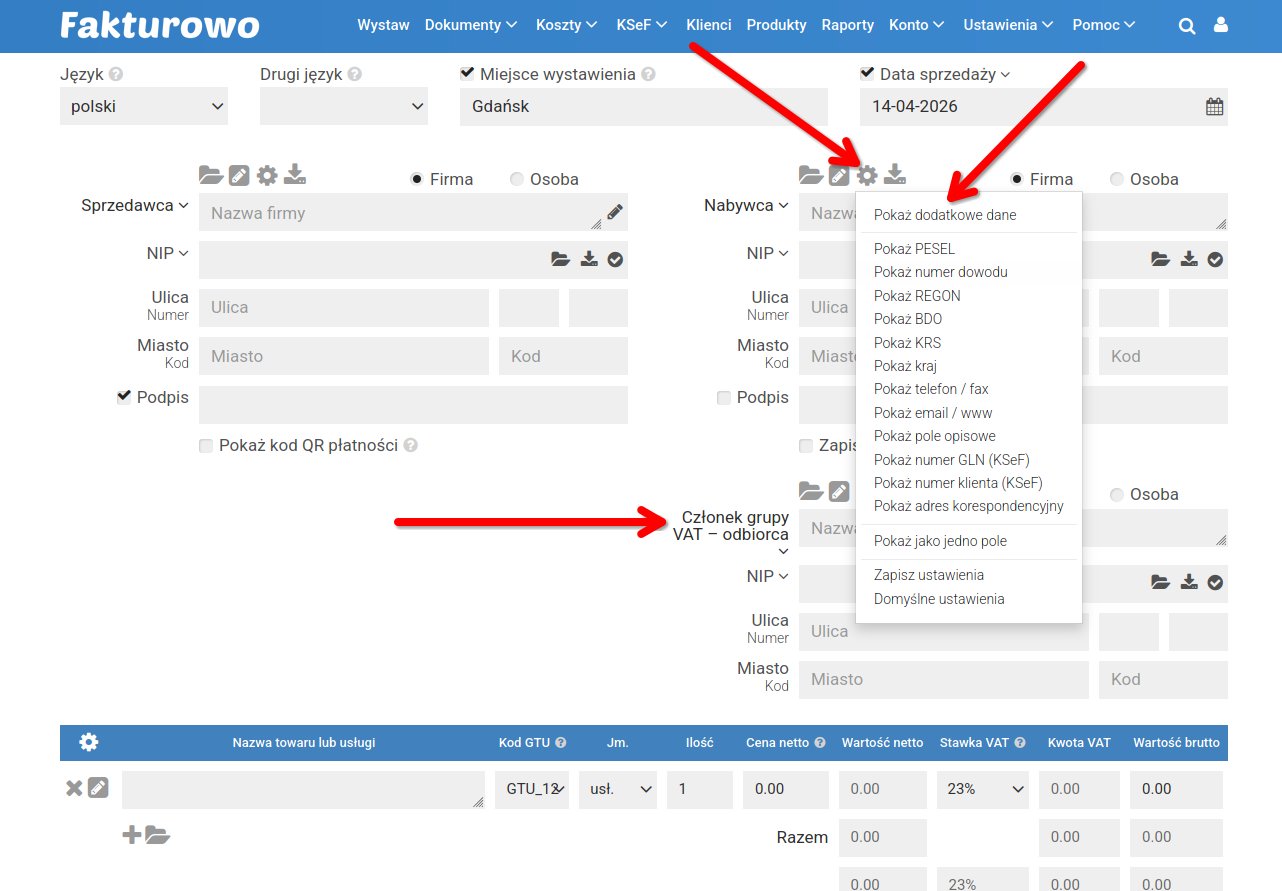Open the unit dropdown showing usł.

pyautogui.click(x=620, y=789)
